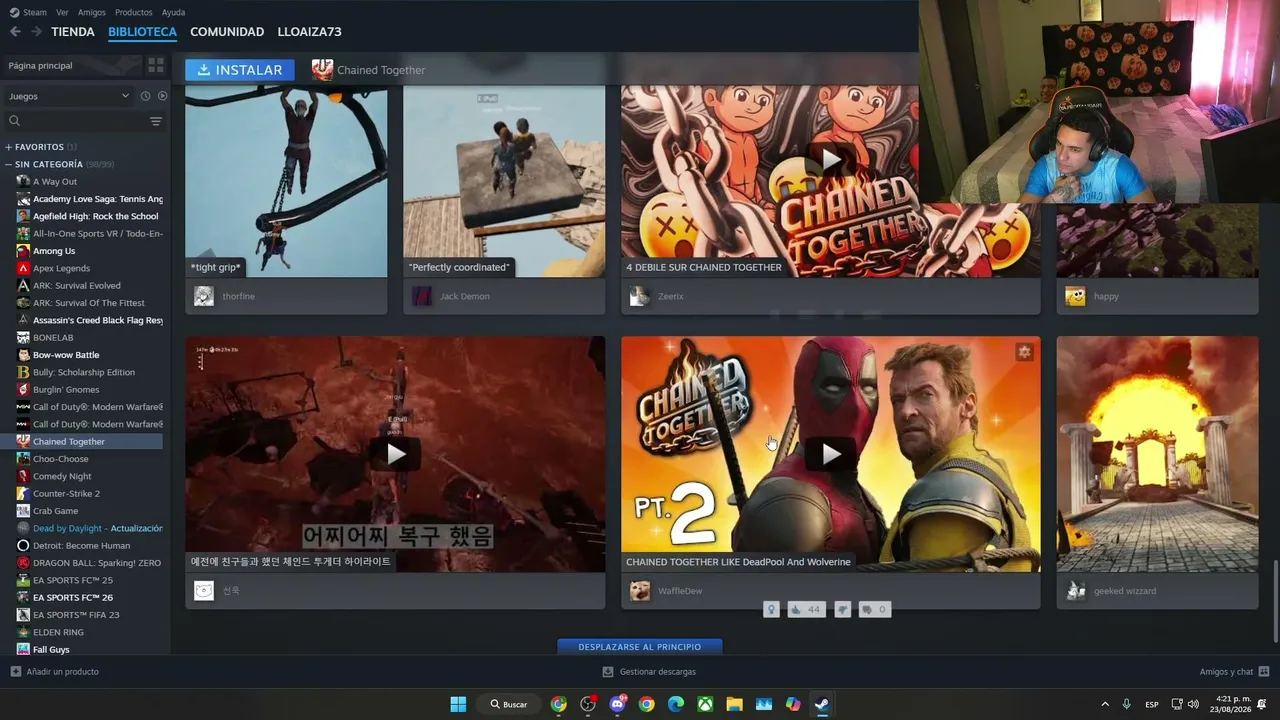Open the Juegos filter dropdown
Screen dimensions: 1280x720
(69, 96)
